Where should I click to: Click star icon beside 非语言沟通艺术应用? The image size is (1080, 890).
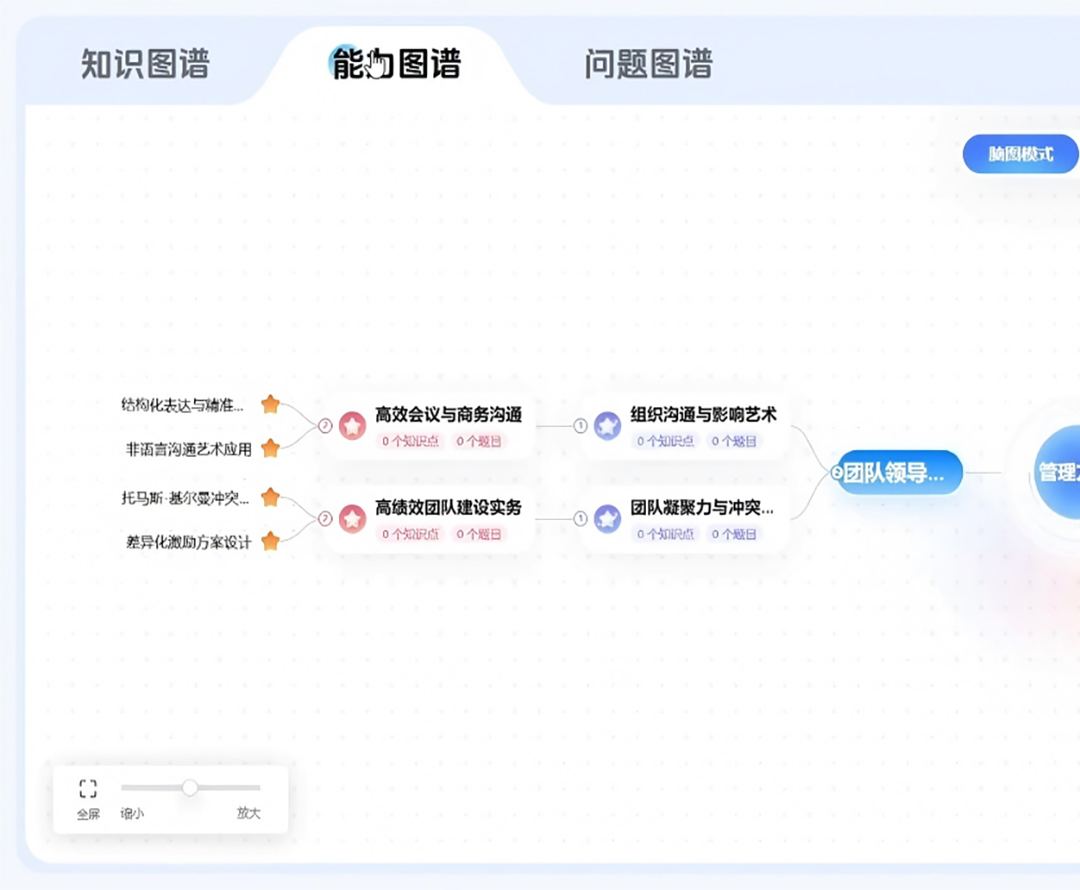pos(270,449)
